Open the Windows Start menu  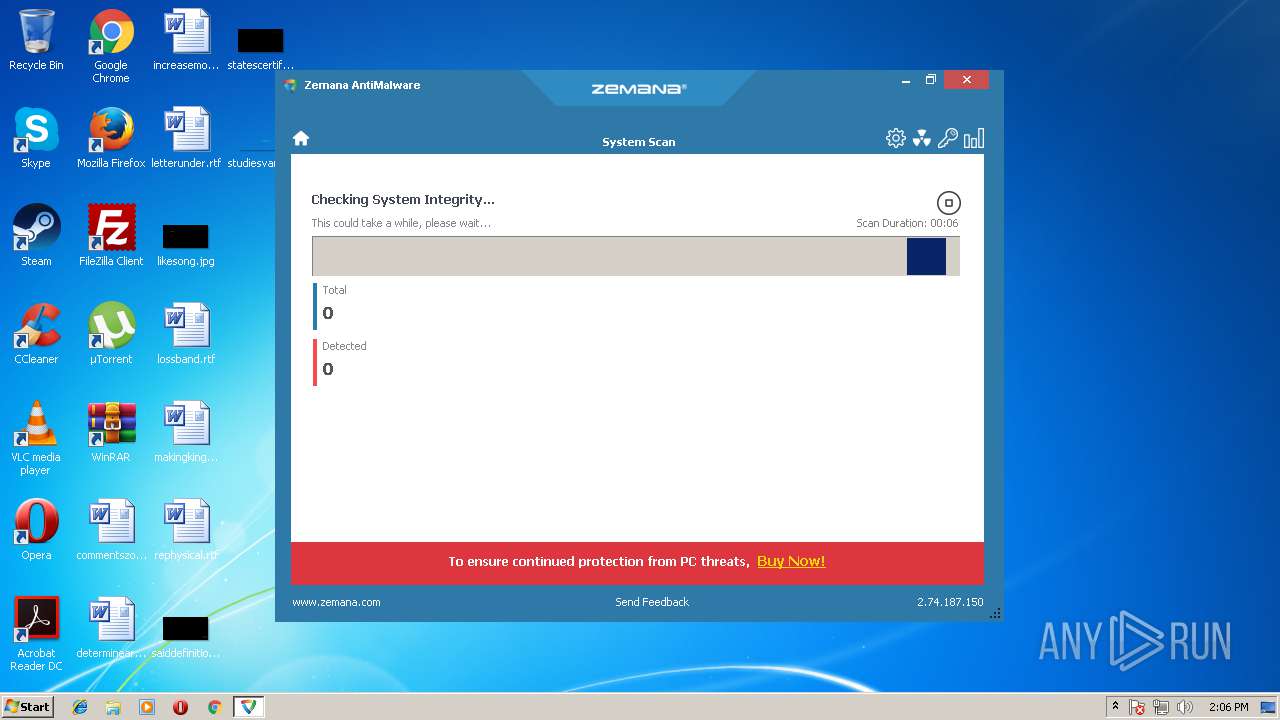27,706
